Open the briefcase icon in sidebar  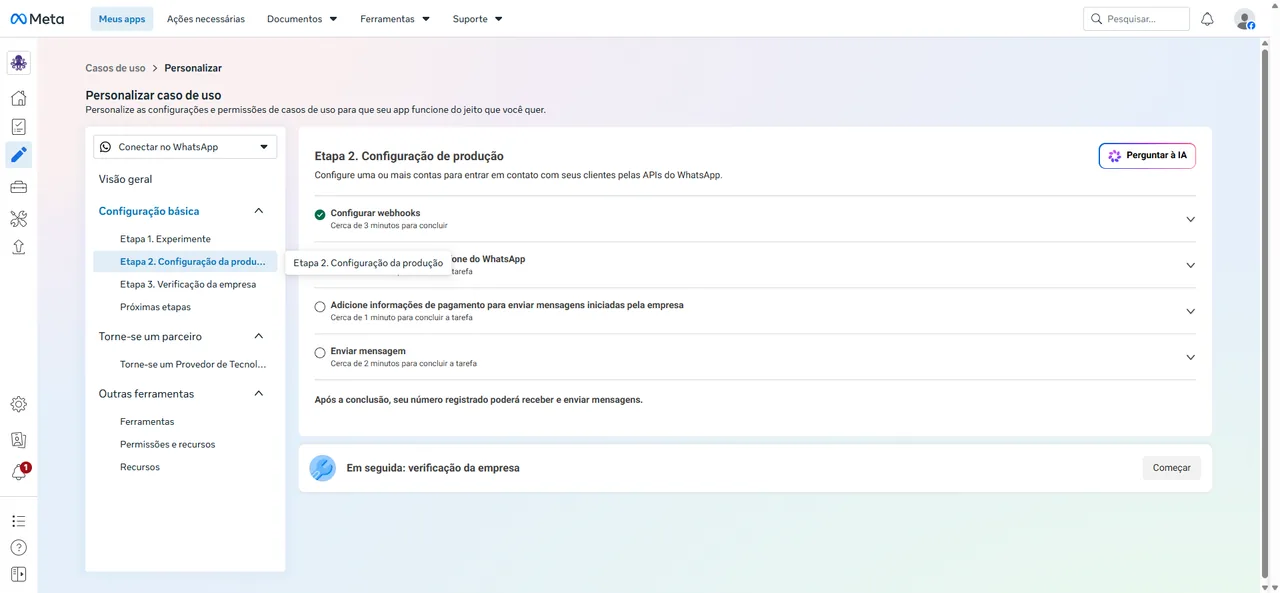[19, 187]
